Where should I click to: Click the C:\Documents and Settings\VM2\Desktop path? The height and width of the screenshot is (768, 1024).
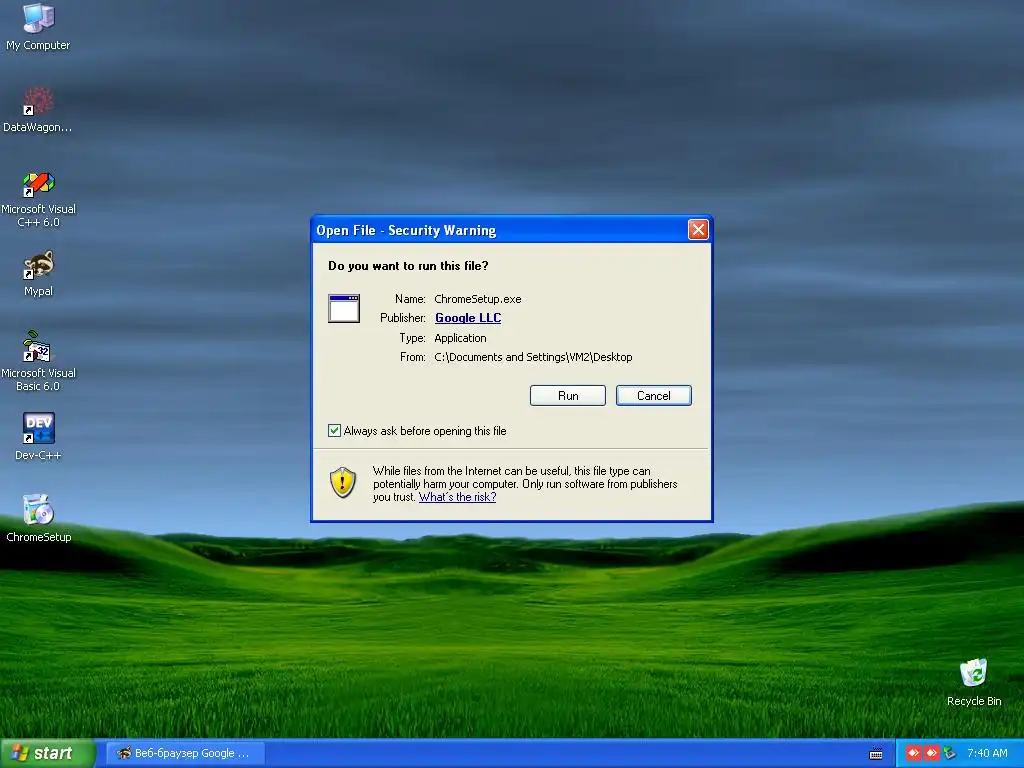[x=533, y=357]
